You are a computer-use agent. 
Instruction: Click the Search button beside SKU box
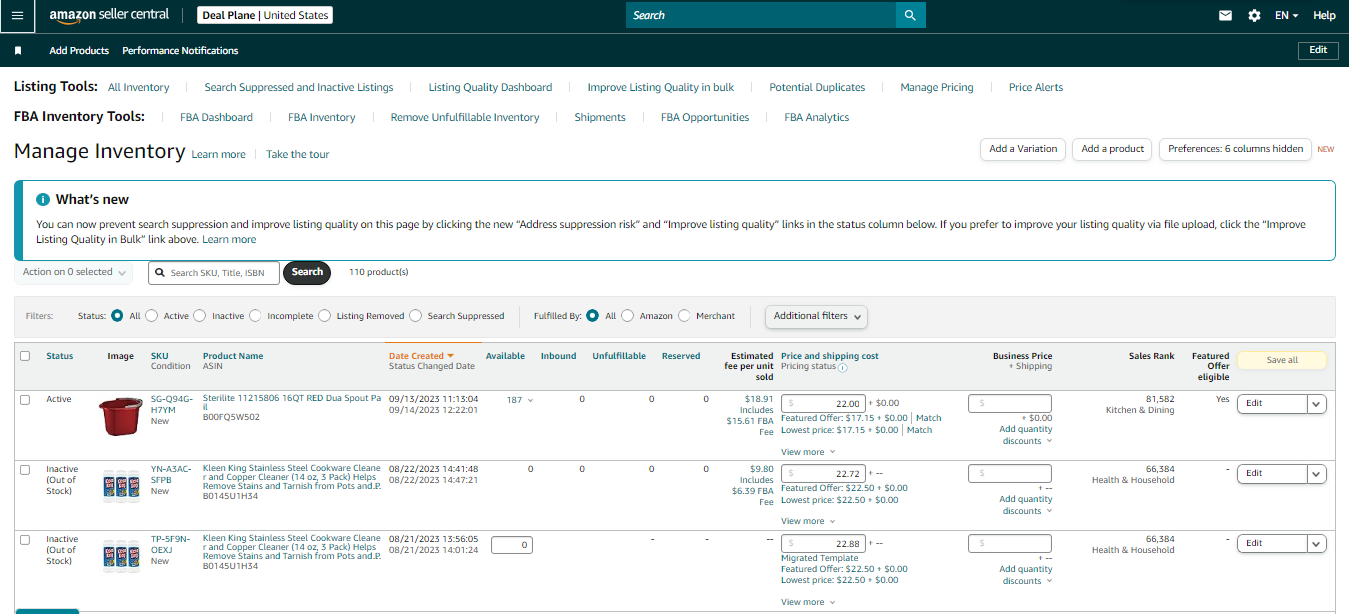click(307, 272)
